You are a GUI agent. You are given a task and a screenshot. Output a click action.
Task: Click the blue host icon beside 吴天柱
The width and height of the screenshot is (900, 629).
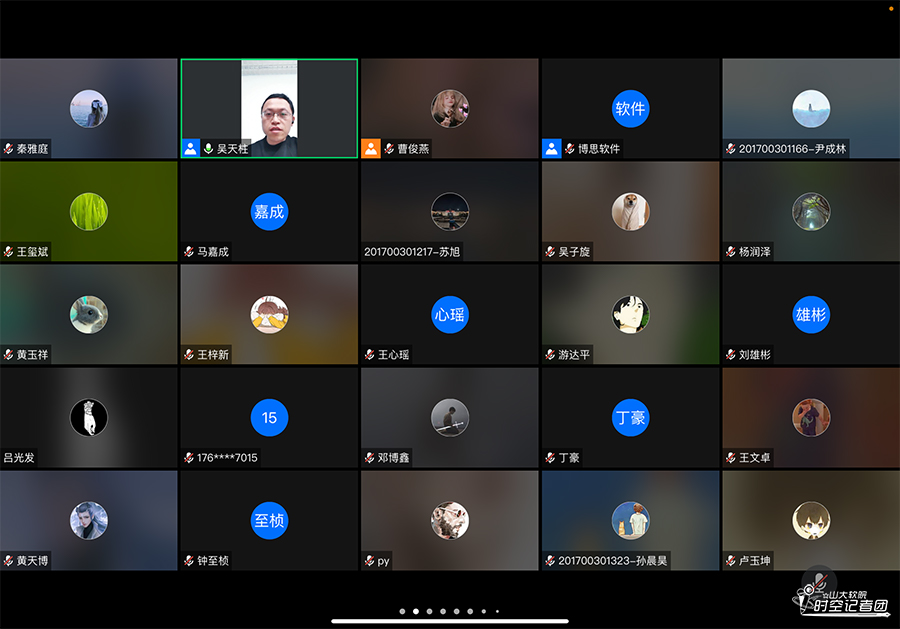[x=190, y=148]
